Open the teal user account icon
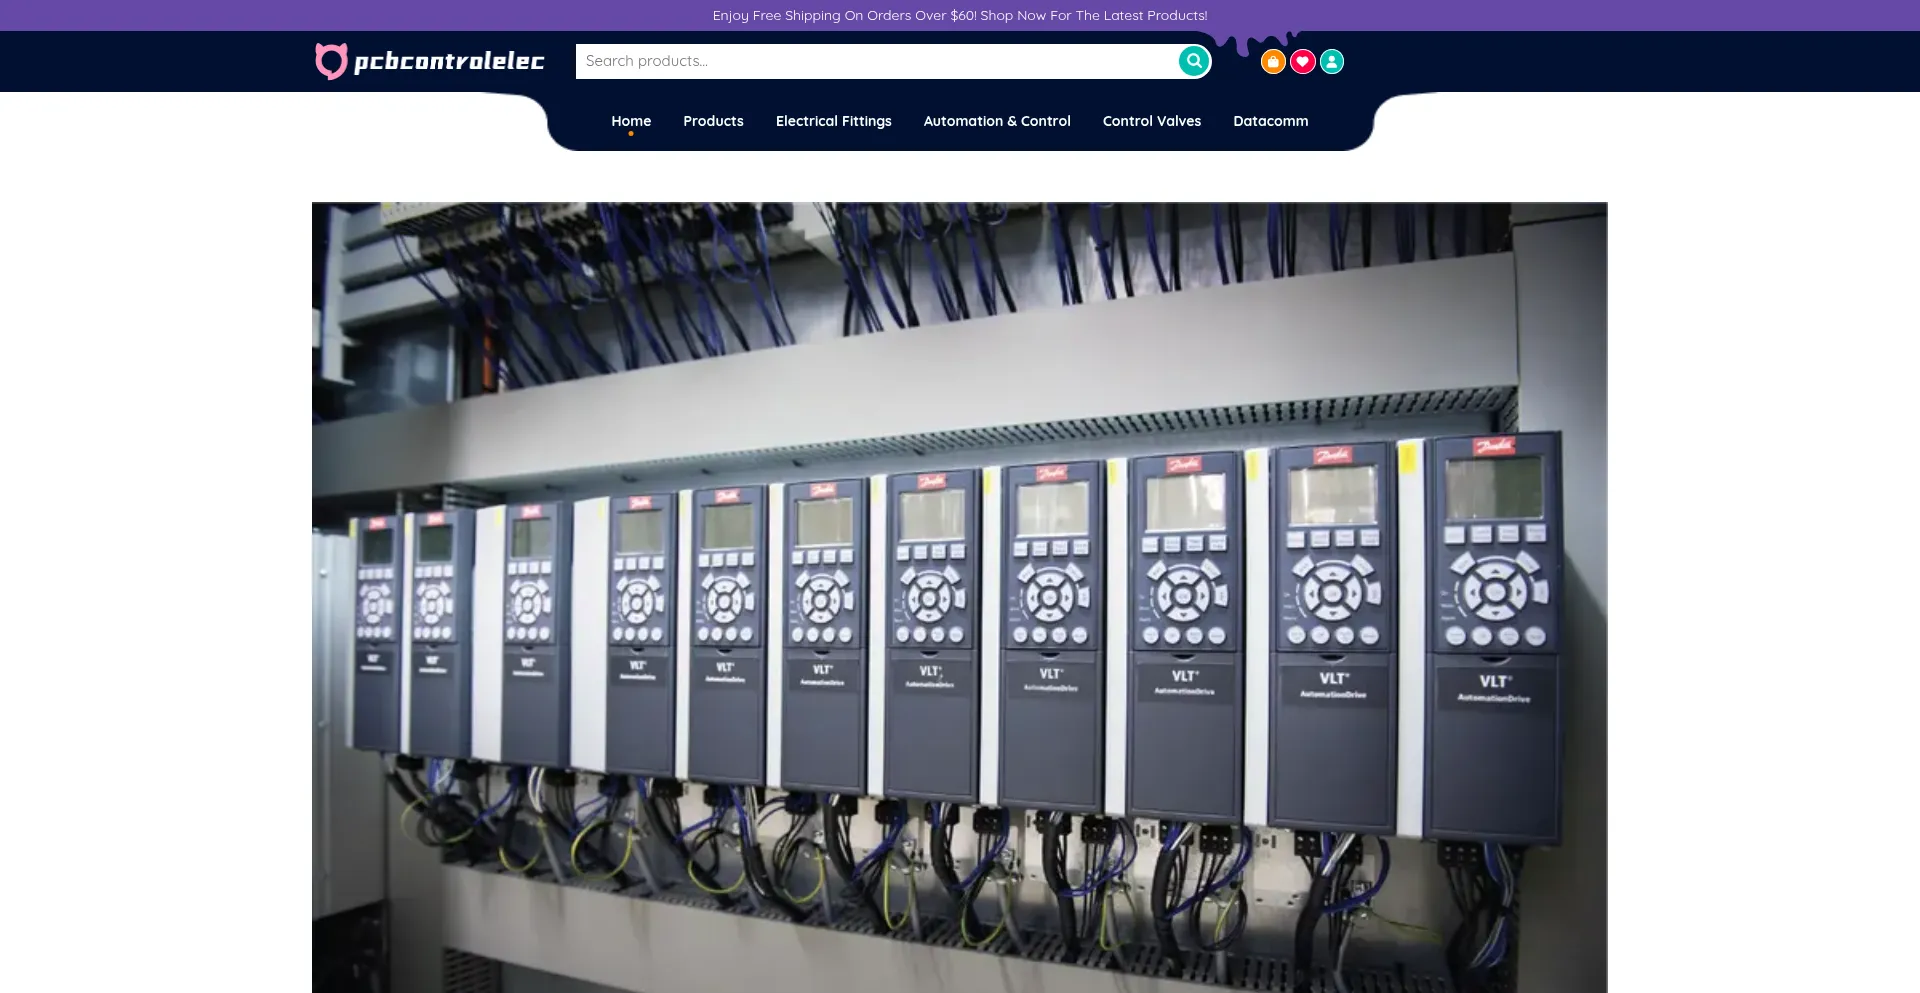 (1332, 62)
